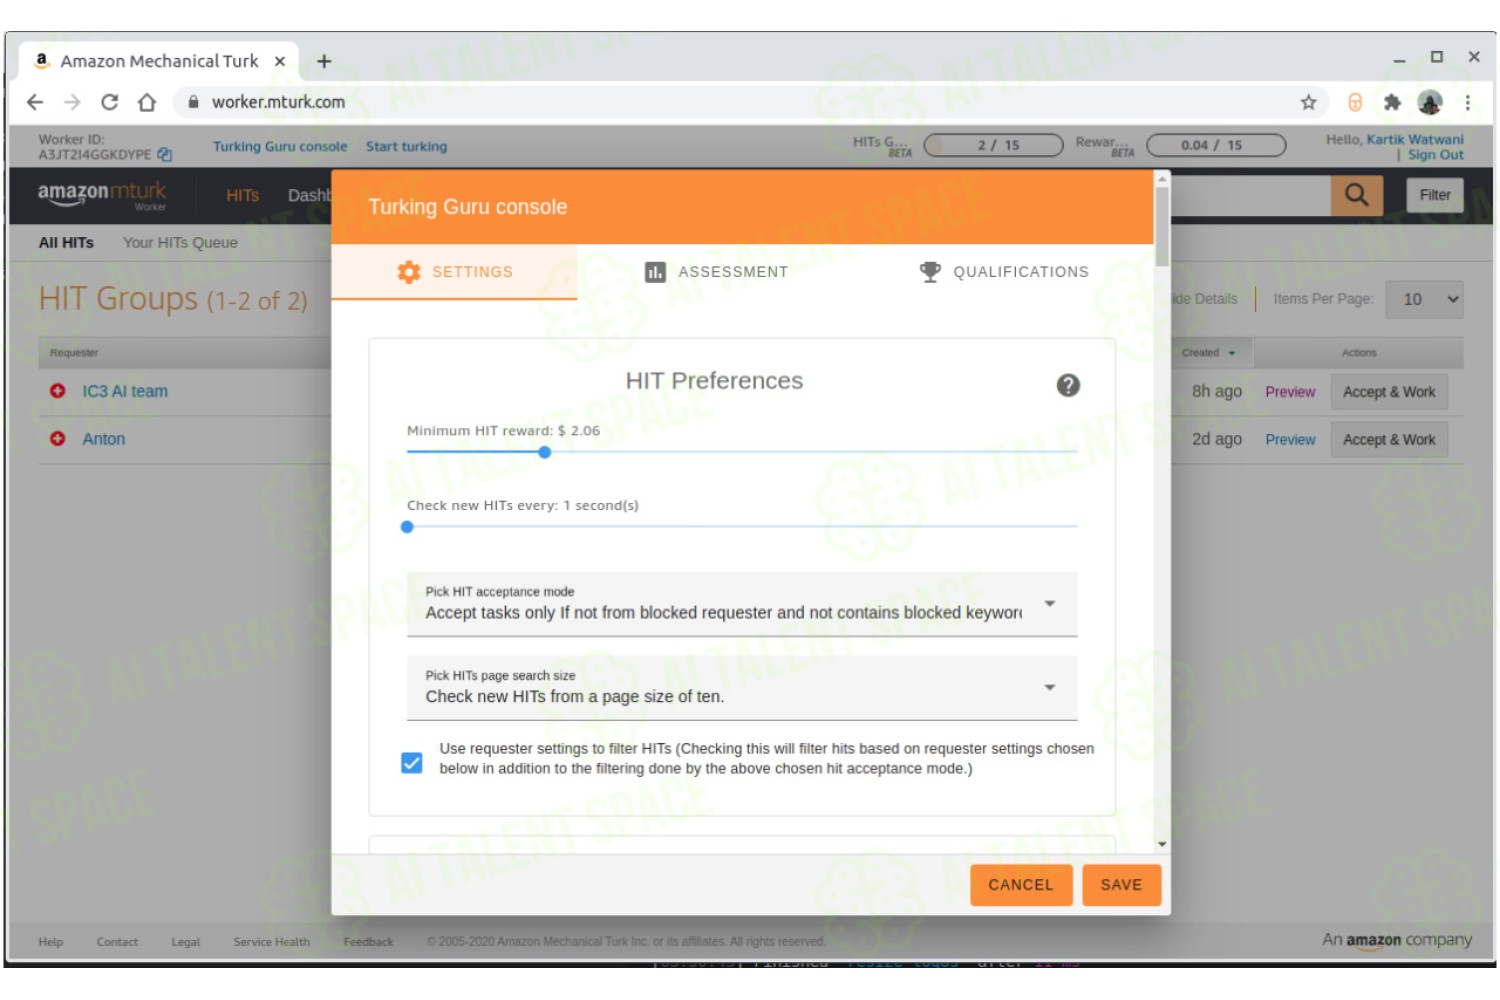
Task: Switch to the Qualifications tab
Action: tap(1004, 272)
